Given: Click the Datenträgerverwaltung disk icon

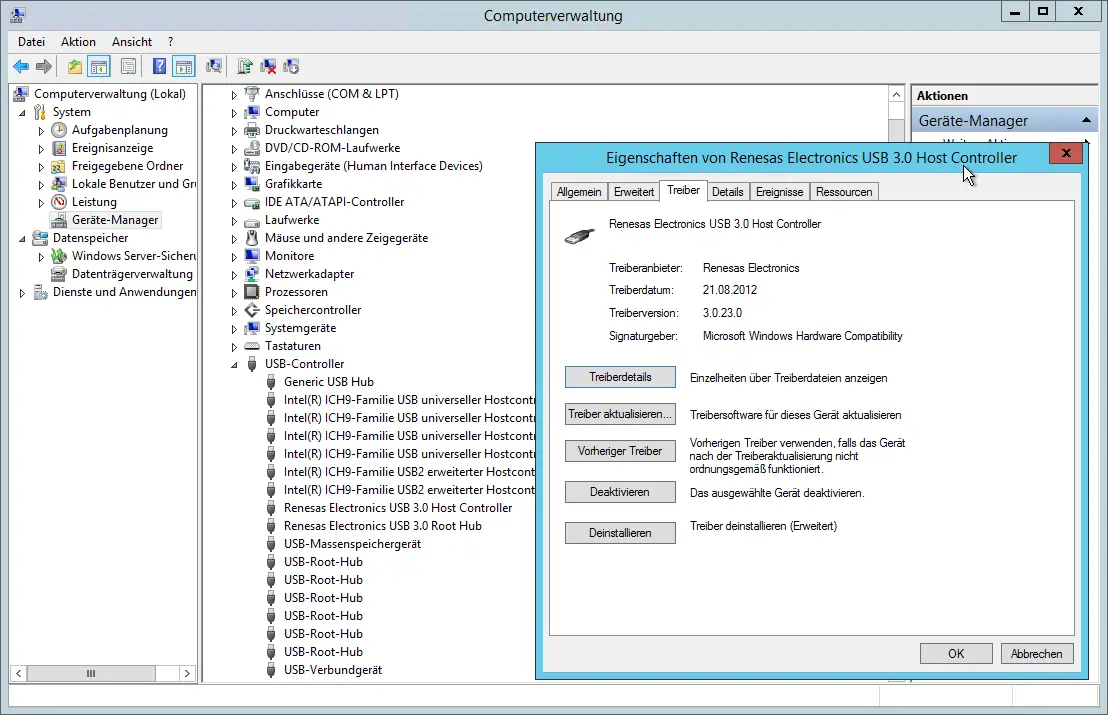Looking at the screenshot, I should (x=59, y=274).
